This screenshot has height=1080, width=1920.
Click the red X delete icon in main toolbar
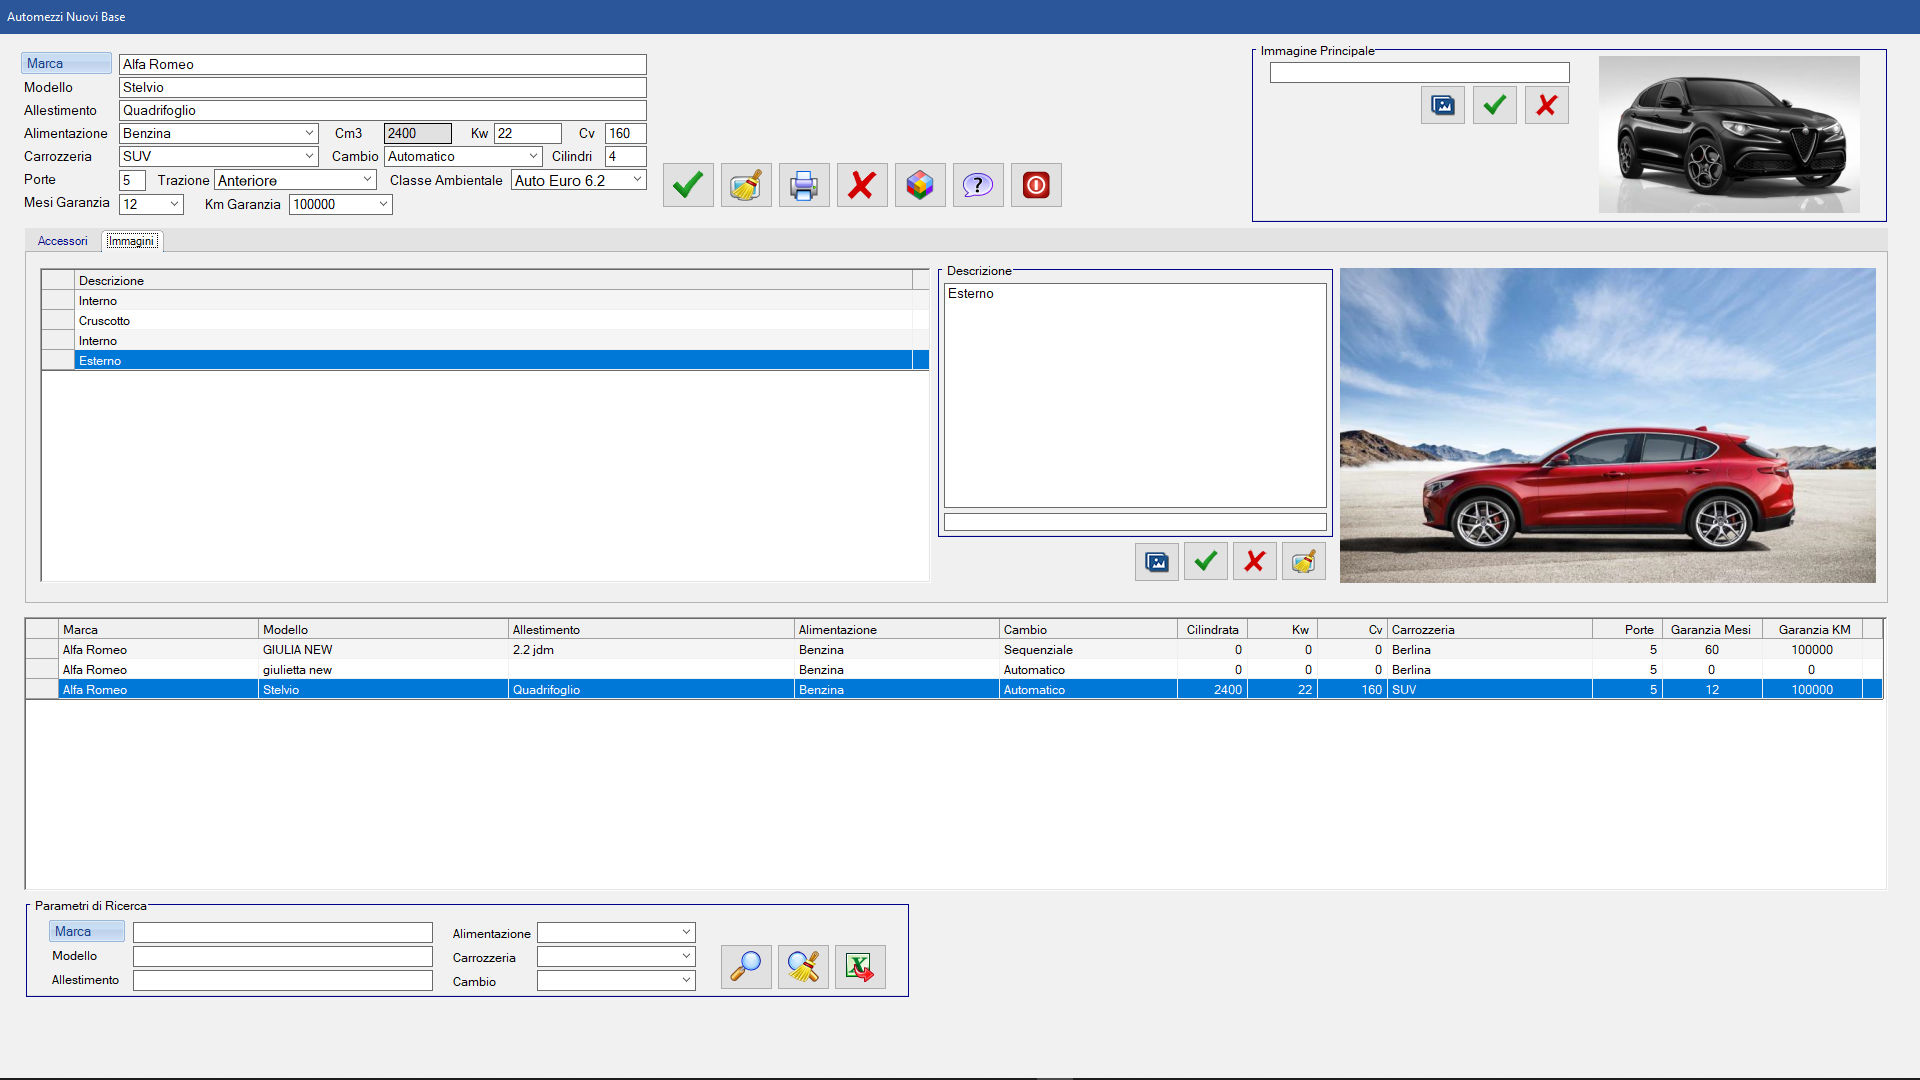862,185
